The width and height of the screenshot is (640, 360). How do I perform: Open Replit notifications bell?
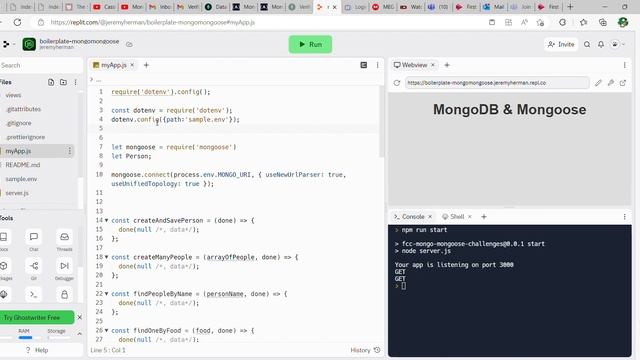[601, 44]
